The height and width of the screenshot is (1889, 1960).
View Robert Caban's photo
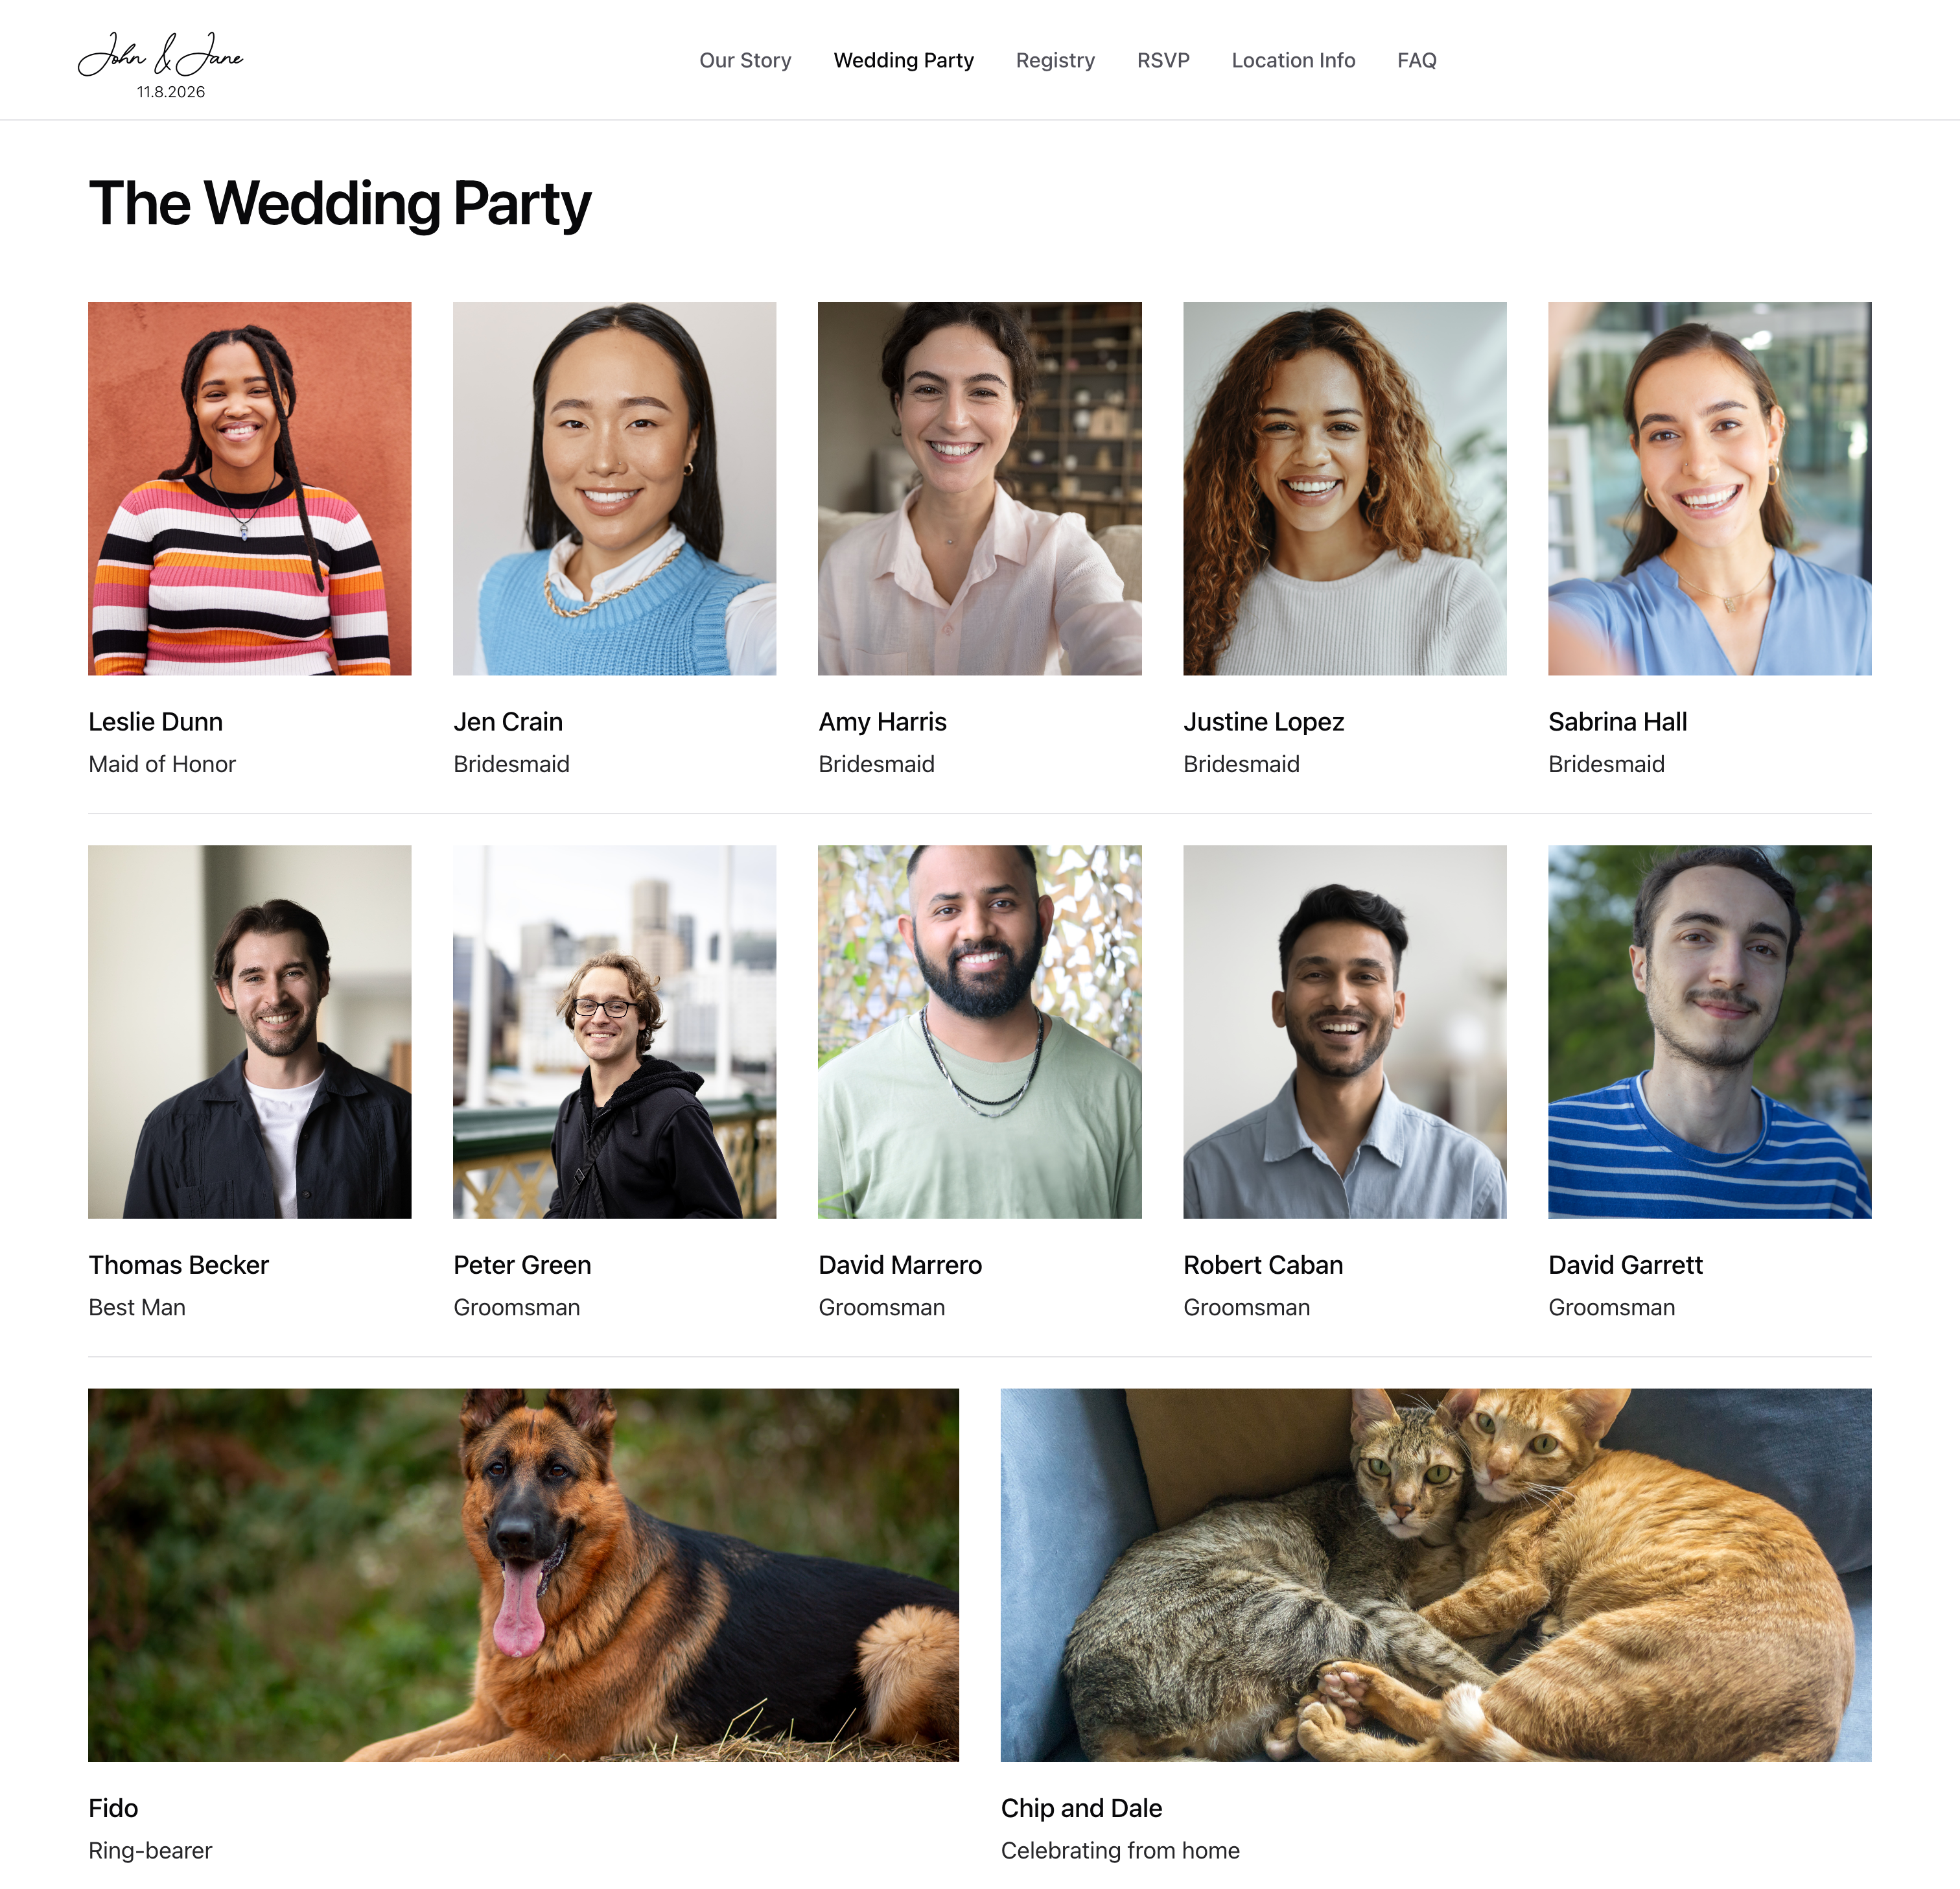click(1344, 1031)
